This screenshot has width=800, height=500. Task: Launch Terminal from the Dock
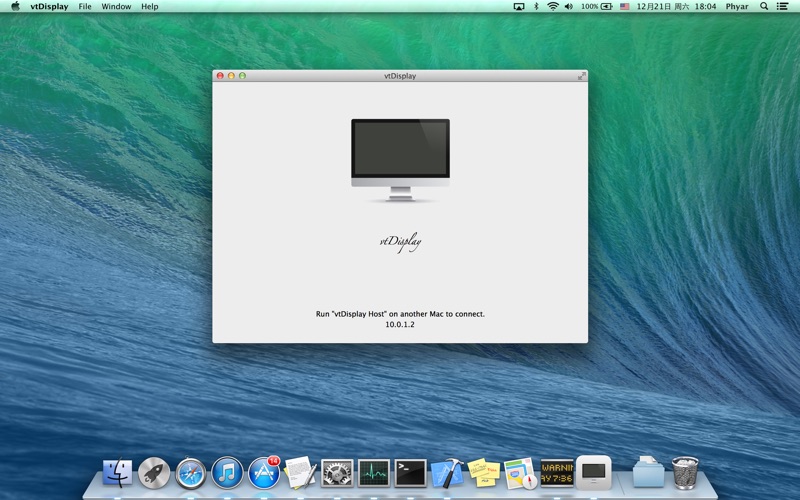coord(411,473)
